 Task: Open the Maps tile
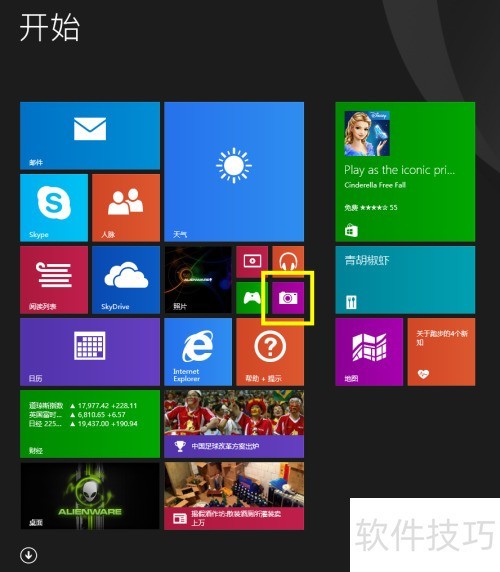[x=369, y=352]
